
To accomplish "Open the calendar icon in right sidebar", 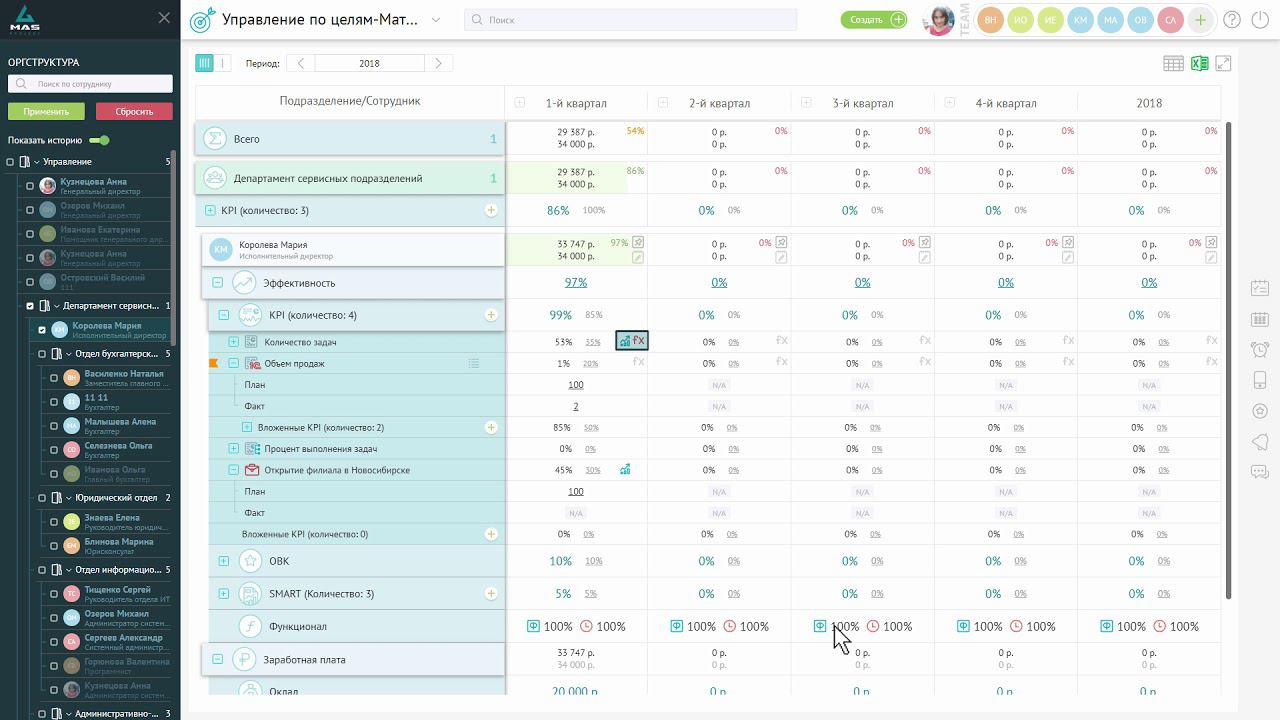I will point(1260,288).
